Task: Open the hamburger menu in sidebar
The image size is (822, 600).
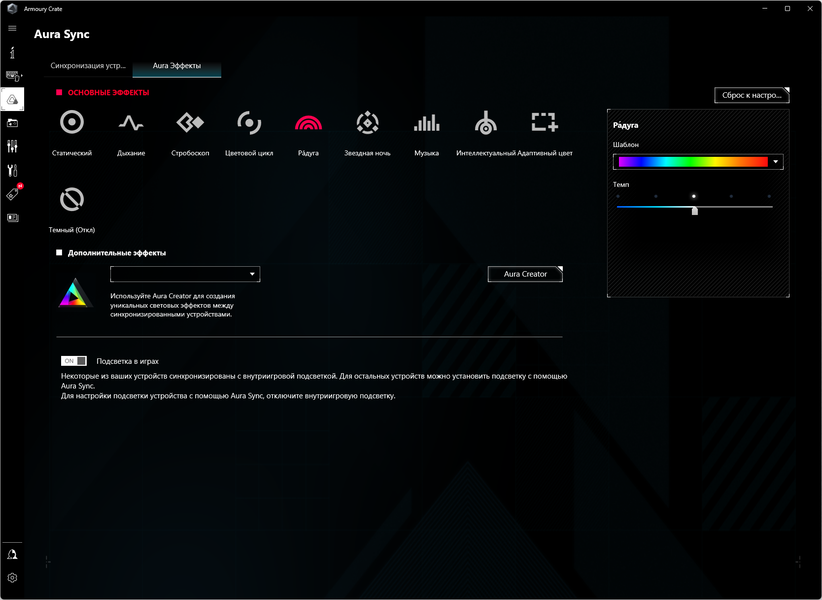Action: [12, 28]
